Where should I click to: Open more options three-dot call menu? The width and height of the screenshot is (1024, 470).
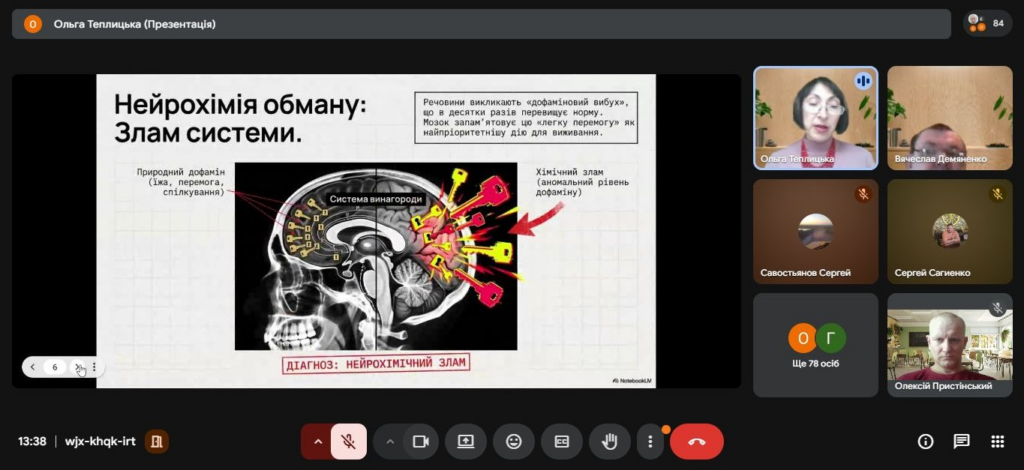651,441
